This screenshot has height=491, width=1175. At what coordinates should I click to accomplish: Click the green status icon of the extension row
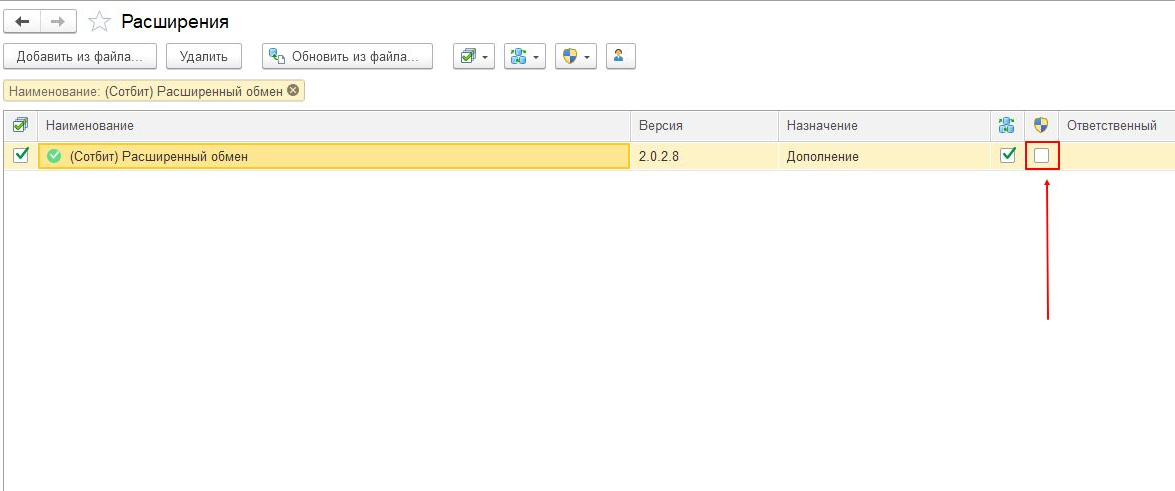coord(54,156)
